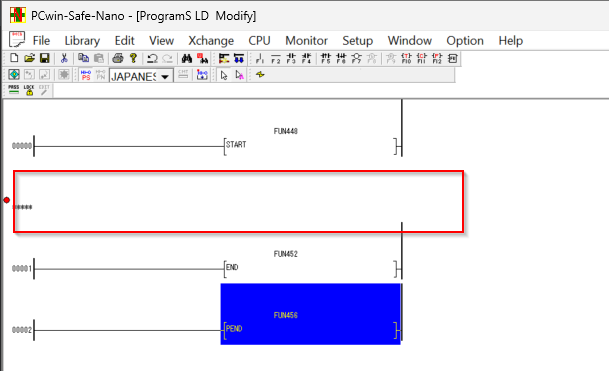Image resolution: width=609 pixels, height=371 pixels.
Task: Click the red breakpoint dot marker
Action: [7, 200]
